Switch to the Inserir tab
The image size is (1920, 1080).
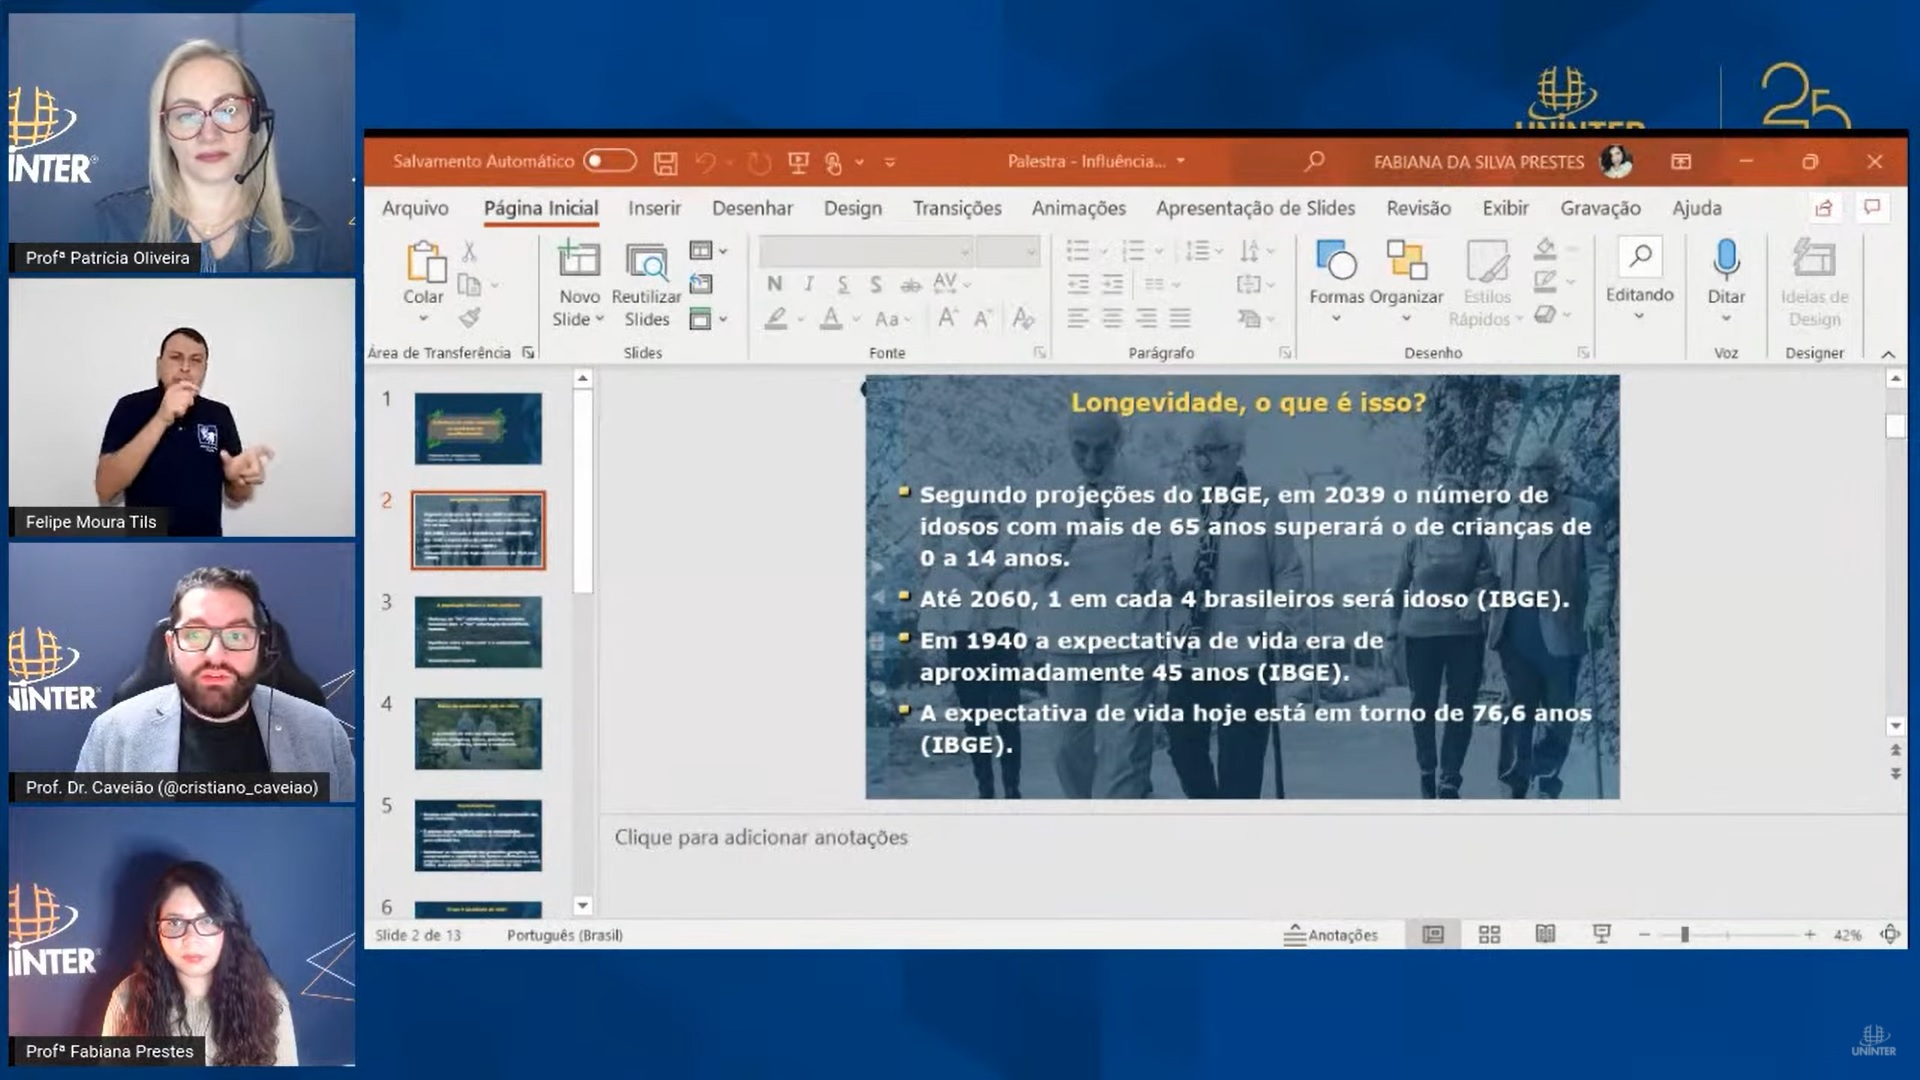pos(654,208)
